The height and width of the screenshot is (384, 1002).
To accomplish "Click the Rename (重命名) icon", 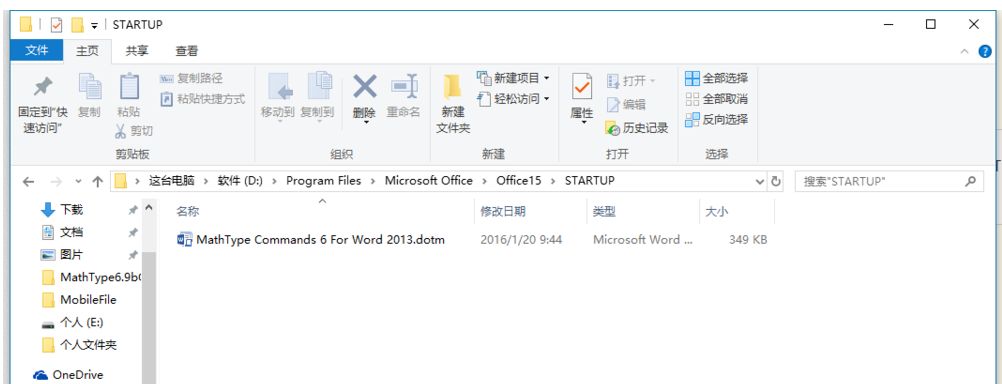I will tap(404, 86).
